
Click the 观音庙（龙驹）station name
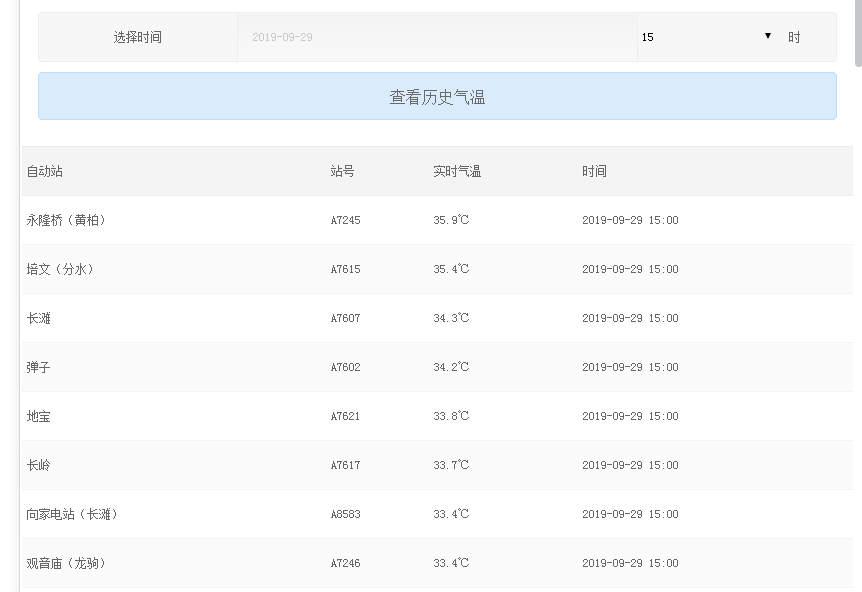pos(68,563)
